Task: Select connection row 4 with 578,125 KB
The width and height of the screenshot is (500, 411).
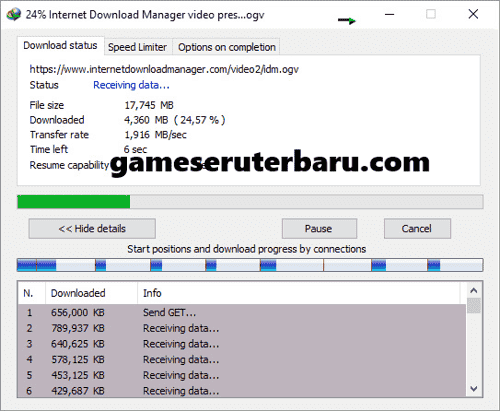Action: (242, 360)
